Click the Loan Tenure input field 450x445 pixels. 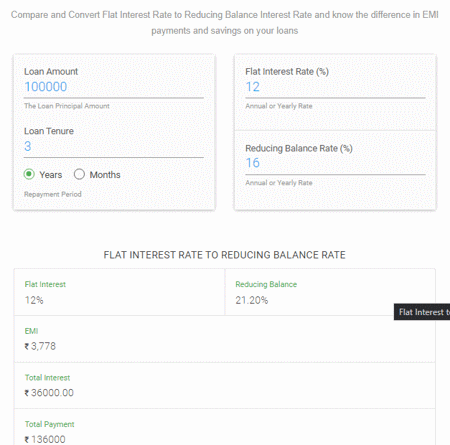point(114,146)
